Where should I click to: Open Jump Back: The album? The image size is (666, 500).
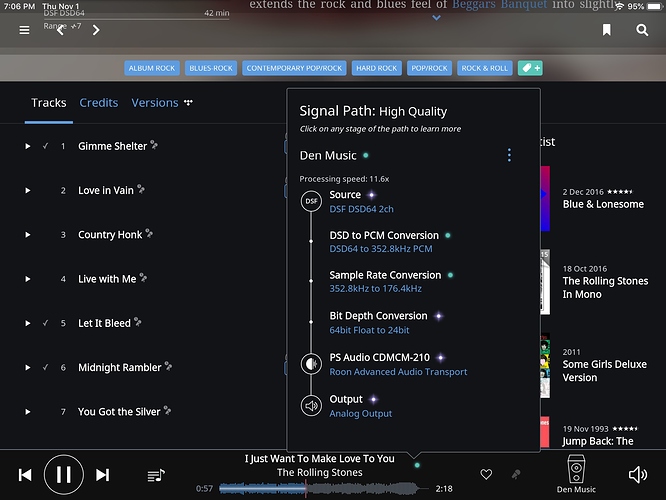[598, 441]
